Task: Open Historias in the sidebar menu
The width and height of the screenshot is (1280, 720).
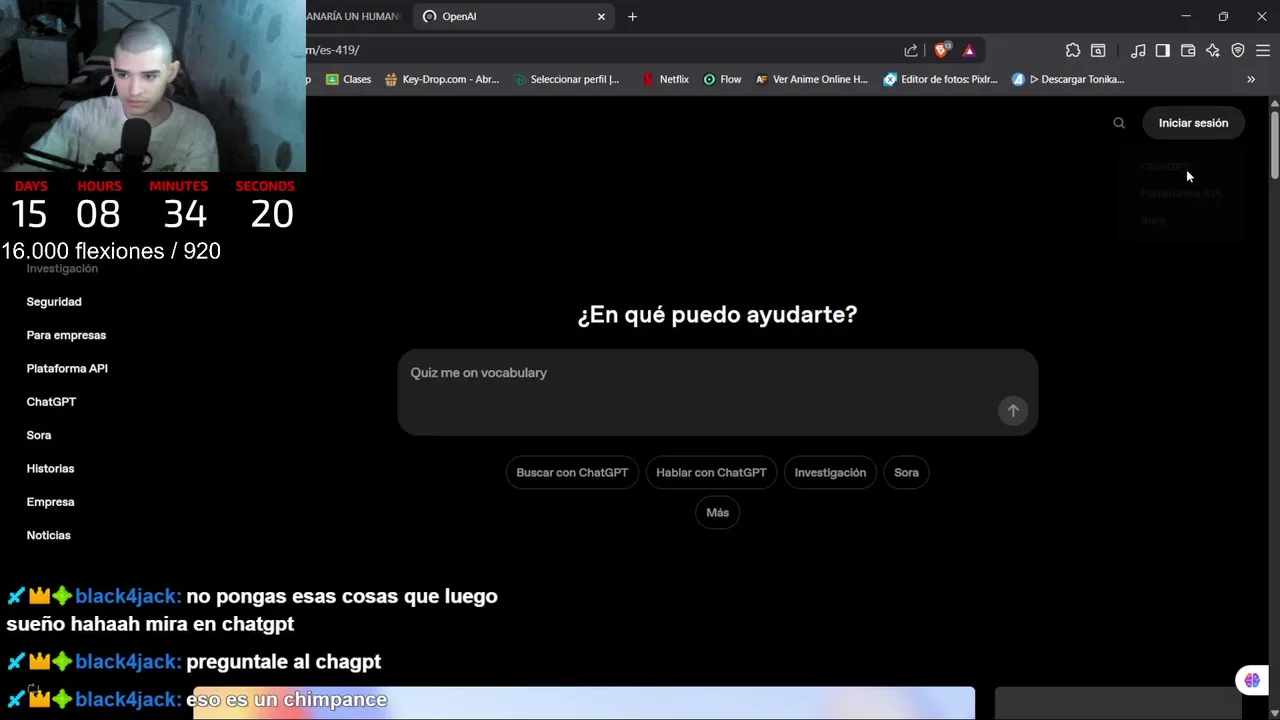Action: click(50, 469)
